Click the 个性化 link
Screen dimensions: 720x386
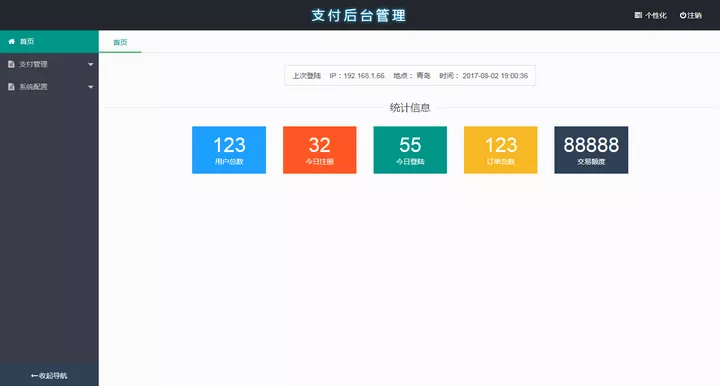point(651,15)
